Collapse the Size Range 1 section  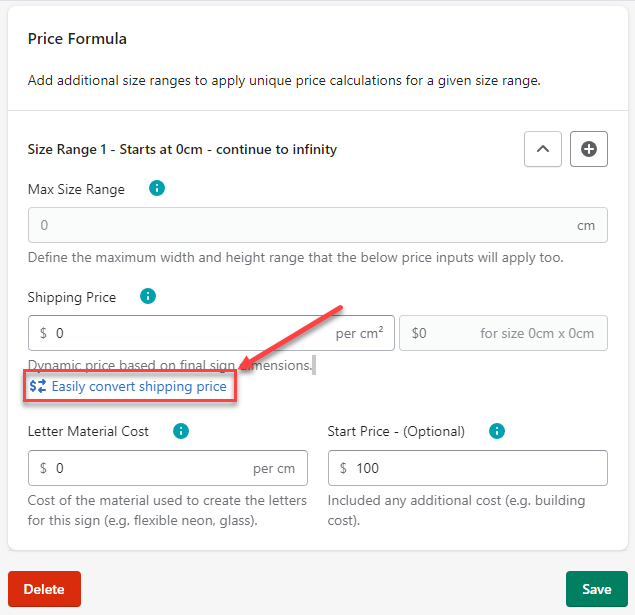click(543, 149)
